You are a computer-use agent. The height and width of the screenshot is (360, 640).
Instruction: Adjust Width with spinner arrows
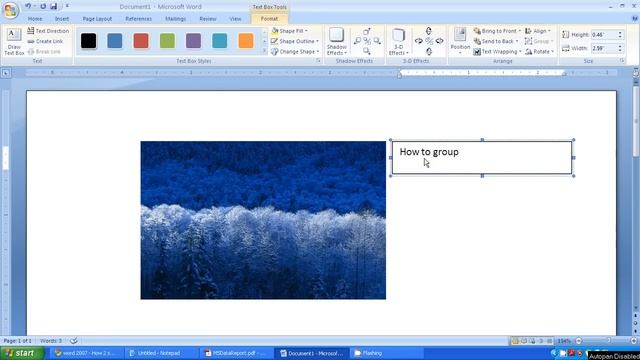point(620,48)
